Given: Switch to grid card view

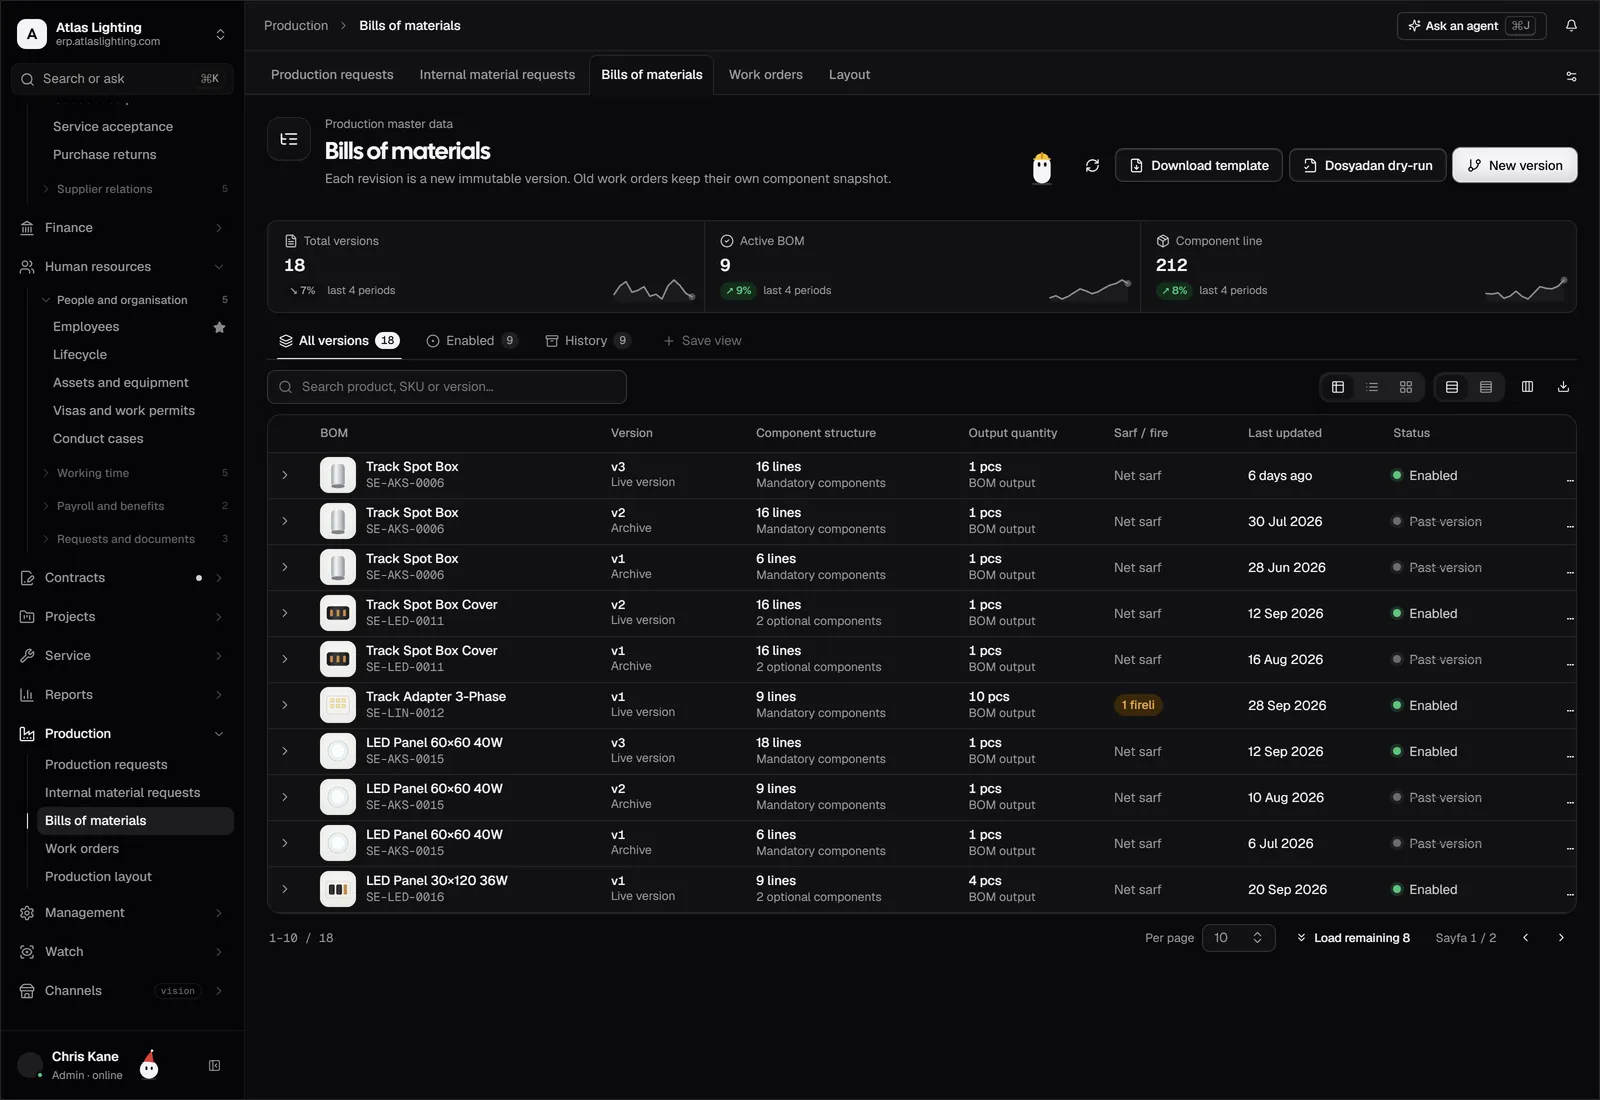Looking at the screenshot, I should pos(1406,387).
